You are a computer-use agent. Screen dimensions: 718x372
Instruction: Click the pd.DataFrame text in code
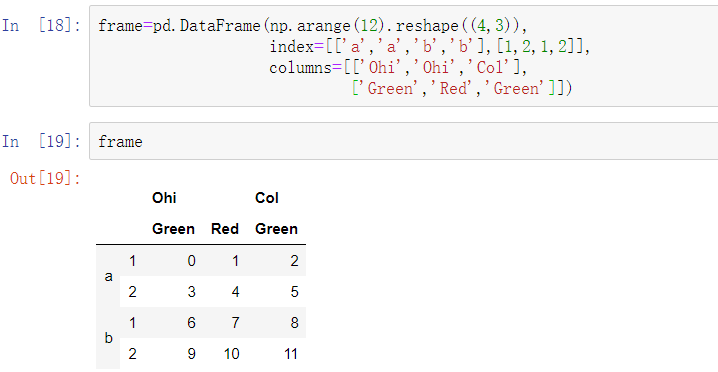207,26
